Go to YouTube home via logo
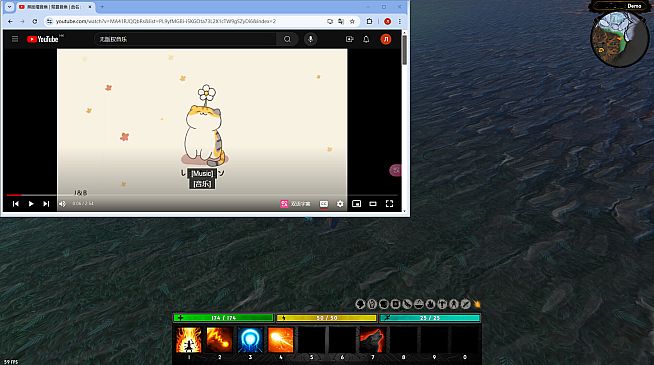Screen dimensions: 654x365 (43, 39)
